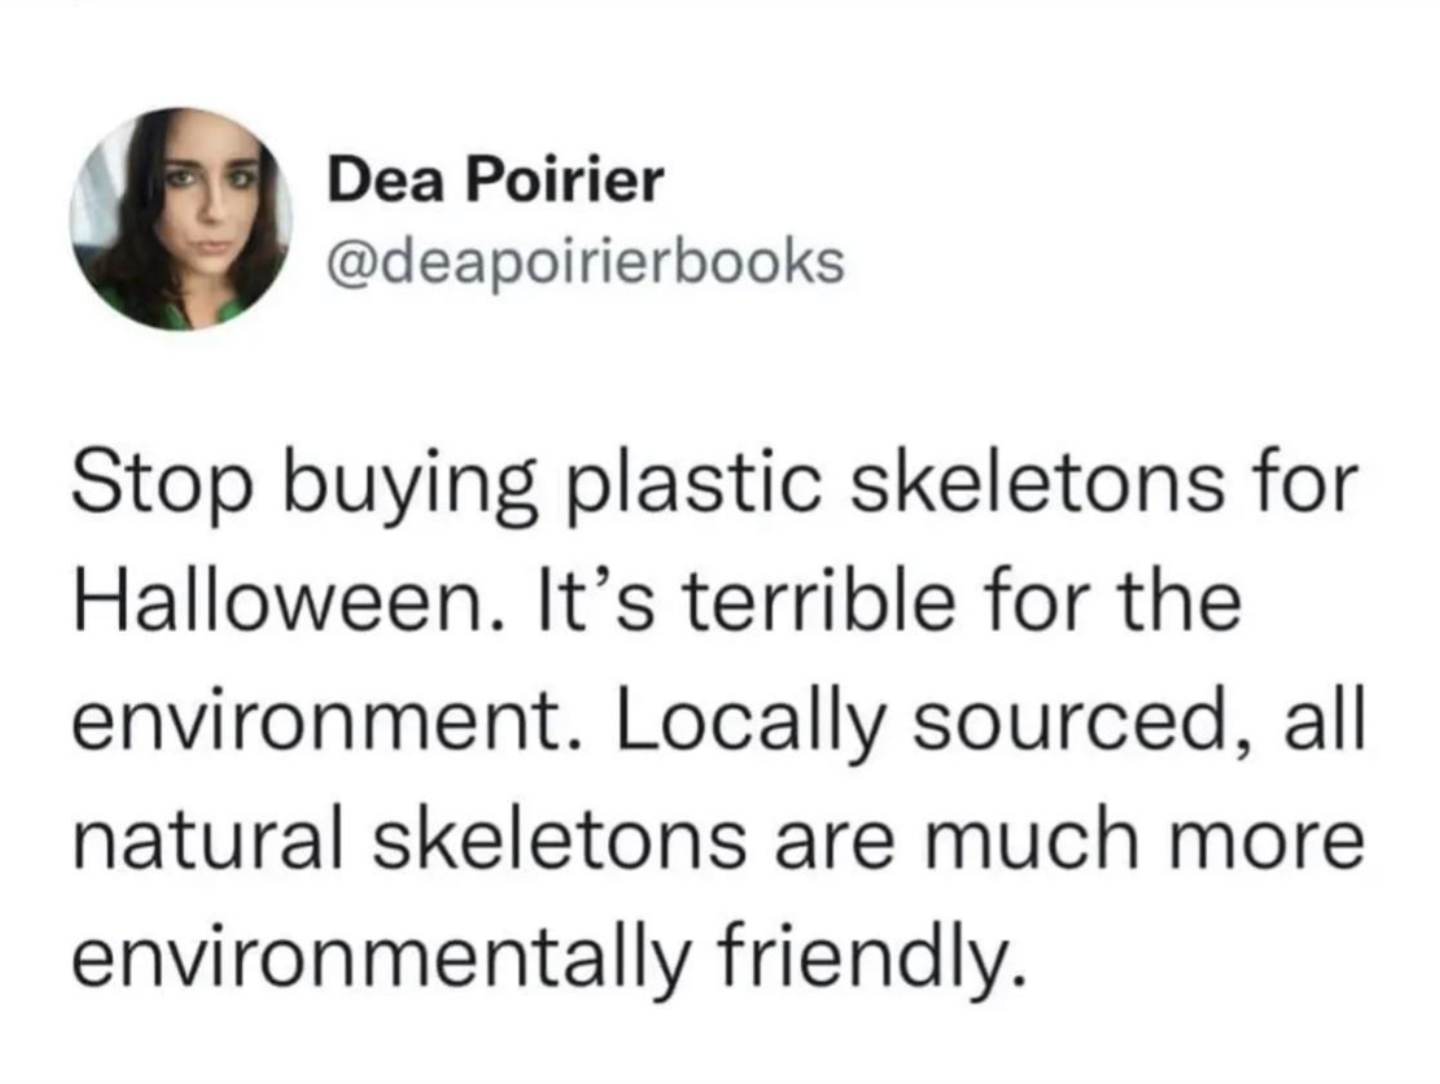Click the word "plastic" in the tweet
This screenshot has width=1440, height=1084.
[x=697, y=486]
